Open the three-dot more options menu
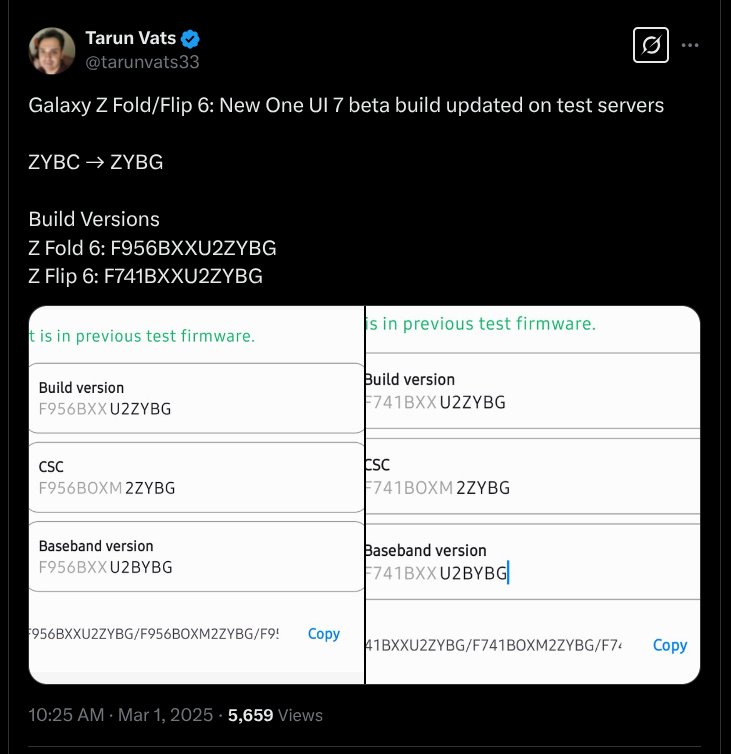731x754 pixels. tap(690, 45)
